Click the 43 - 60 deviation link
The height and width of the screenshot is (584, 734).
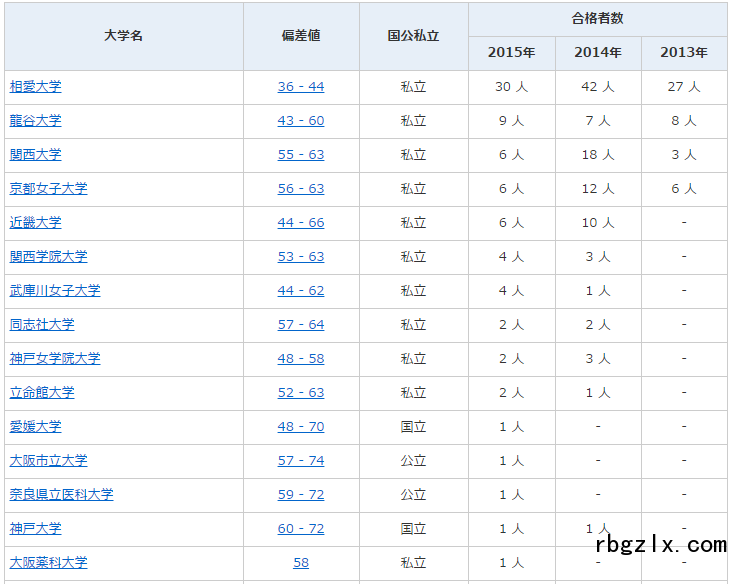301,121
